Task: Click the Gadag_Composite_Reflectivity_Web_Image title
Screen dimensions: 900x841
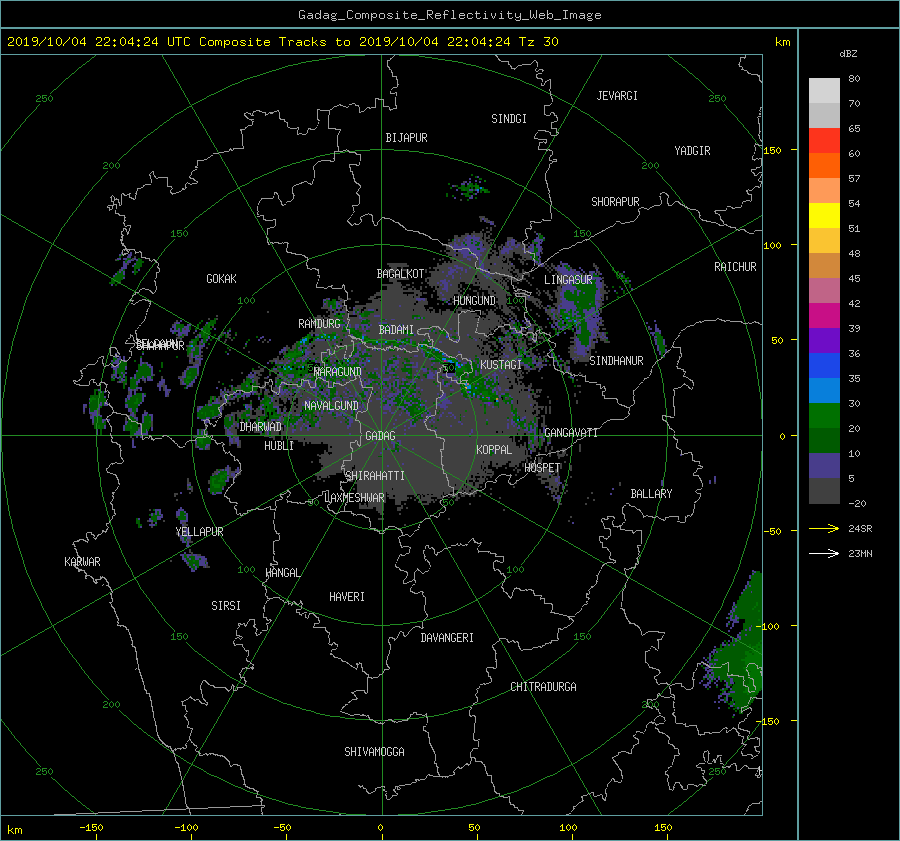Action: click(x=449, y=15)
